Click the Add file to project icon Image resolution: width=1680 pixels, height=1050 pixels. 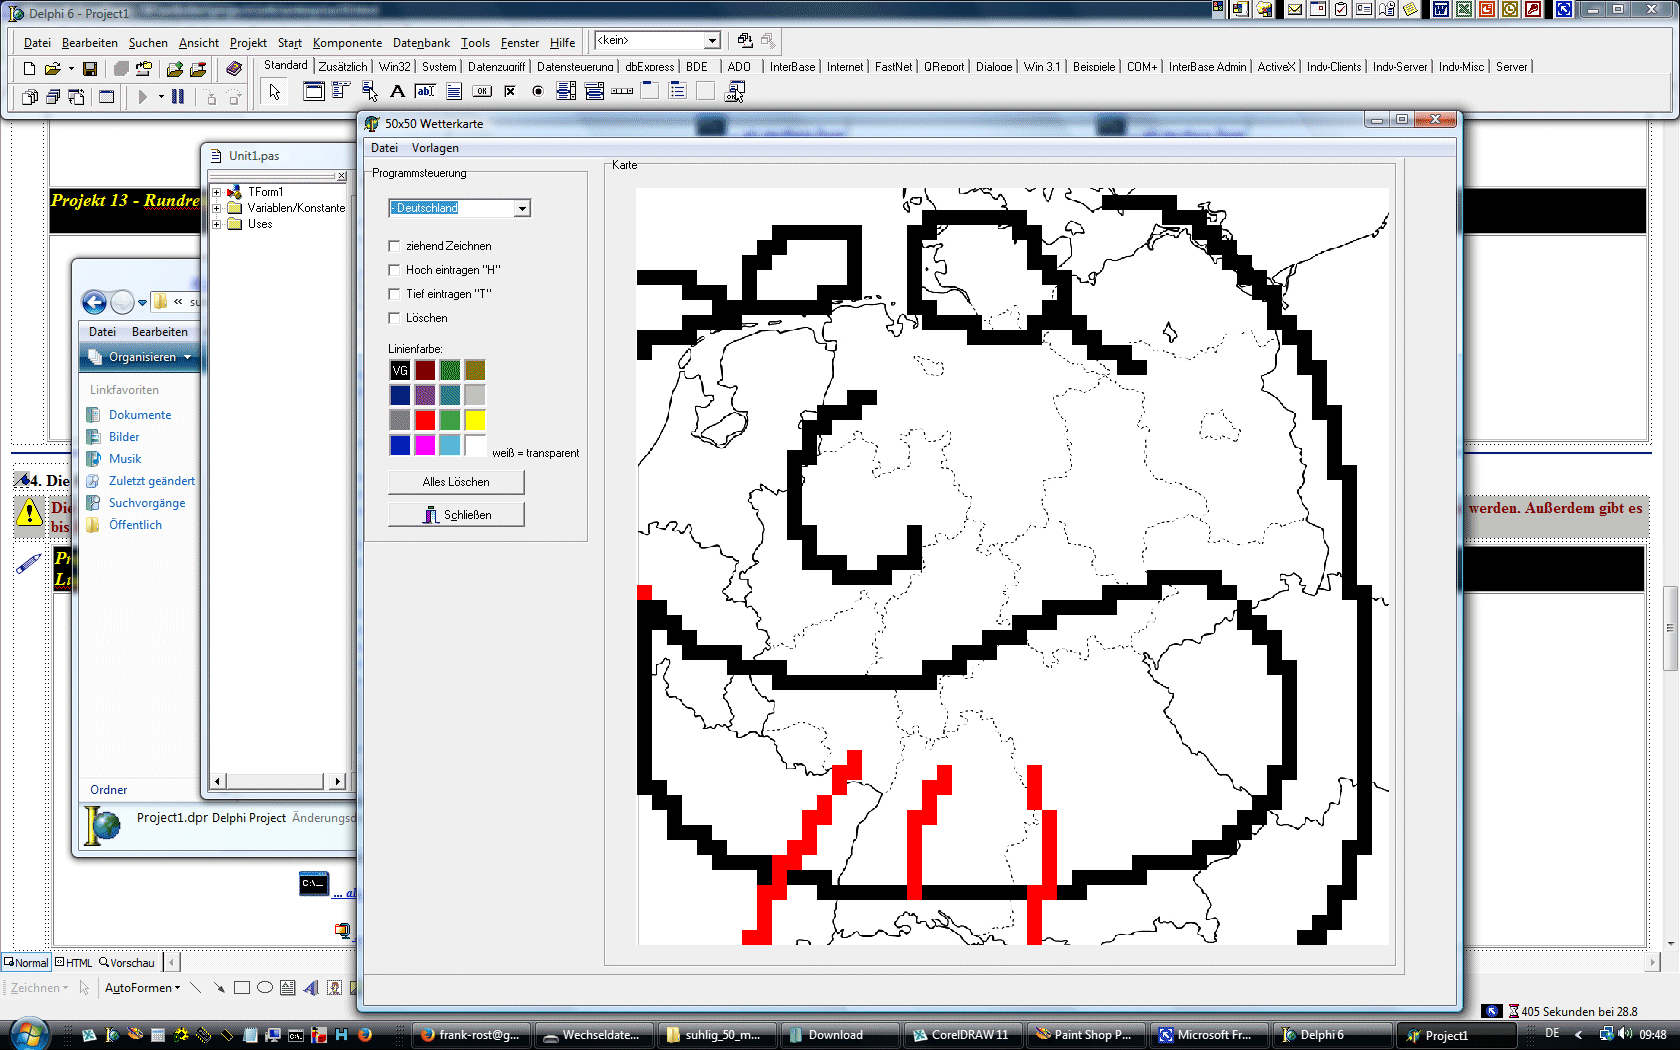[x=174, y=69]
